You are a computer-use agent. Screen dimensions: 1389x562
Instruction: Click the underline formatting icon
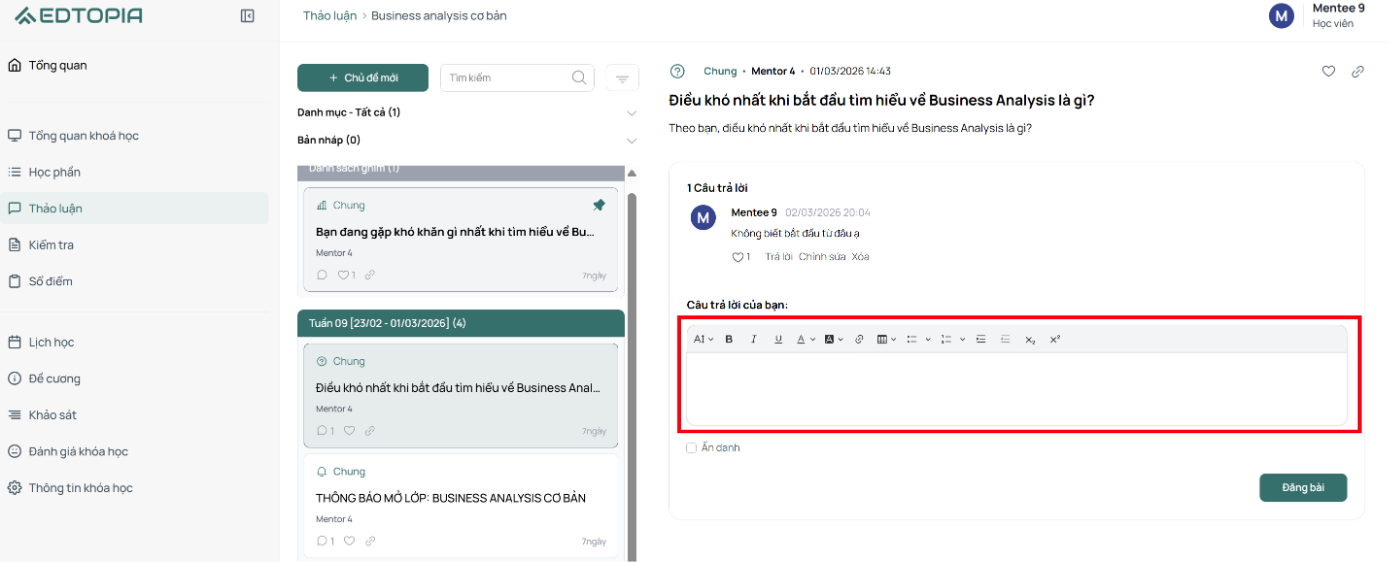tap(779, 339)
